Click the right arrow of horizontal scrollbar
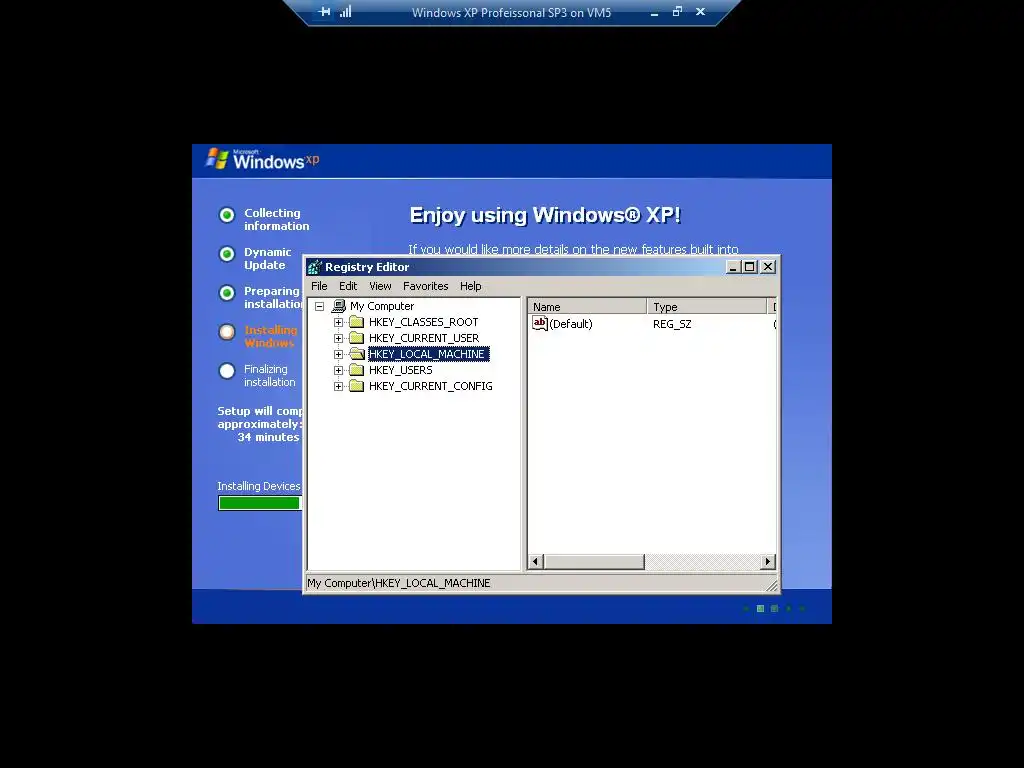The height and width of the screenshot is (768, 1024). (768, 562)
